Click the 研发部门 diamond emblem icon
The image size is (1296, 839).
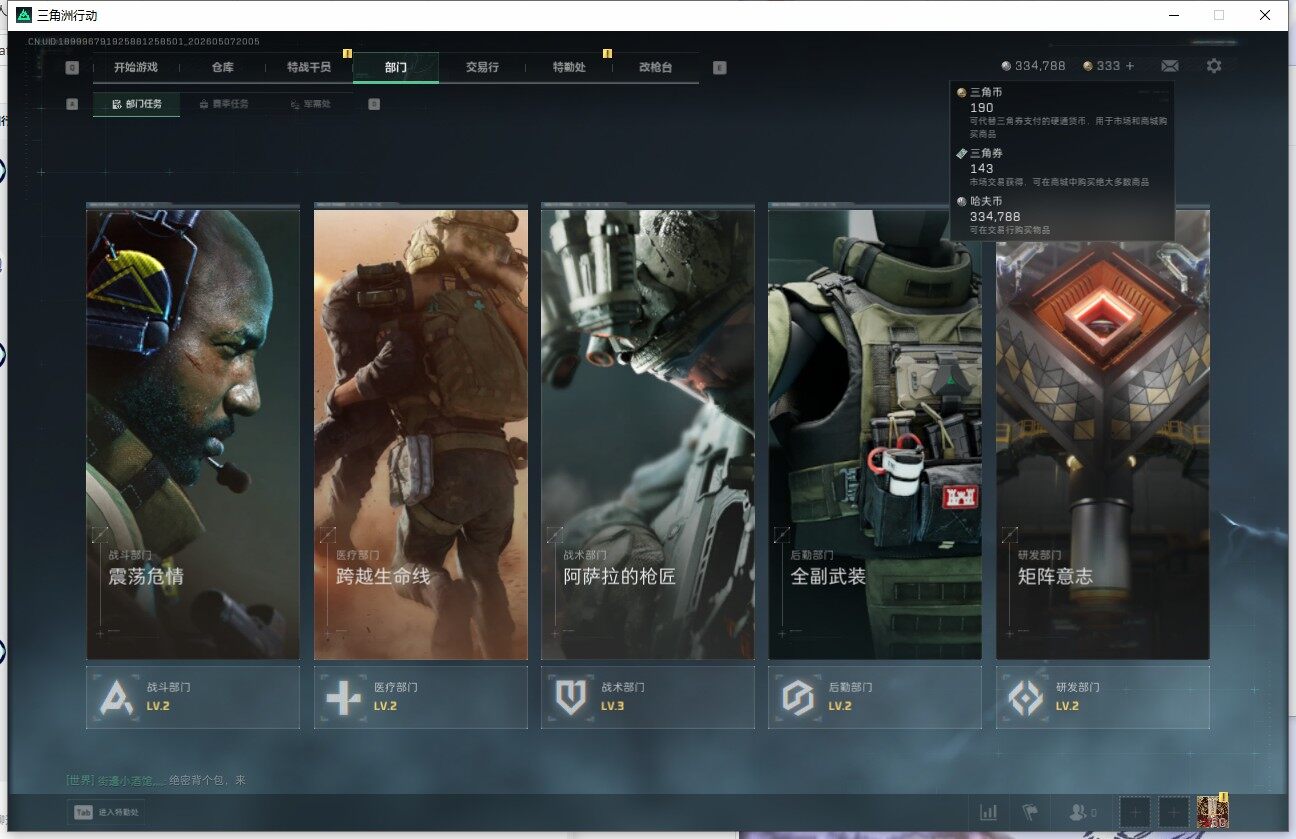click(x=1026, y=697)
